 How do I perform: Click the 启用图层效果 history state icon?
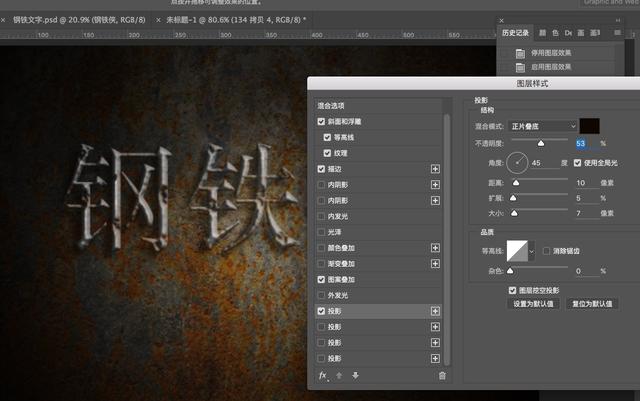coord(520,67)
